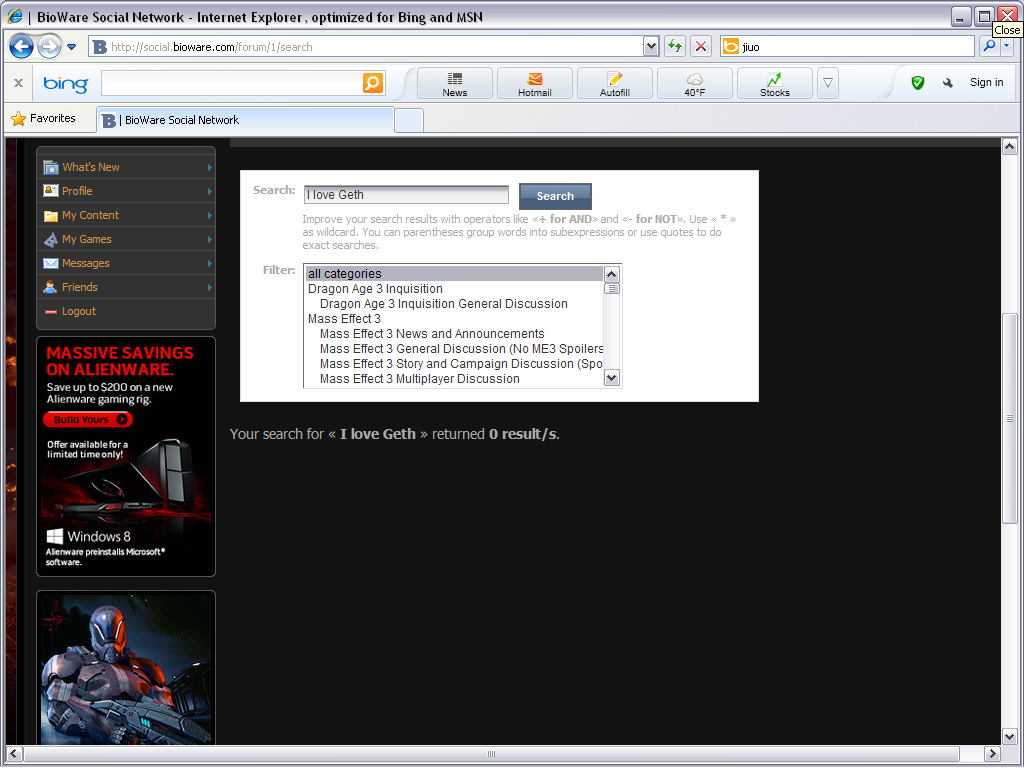The image size is (1024, 768).
Task: Click the Logout link in sidebar
Action: 79,311
